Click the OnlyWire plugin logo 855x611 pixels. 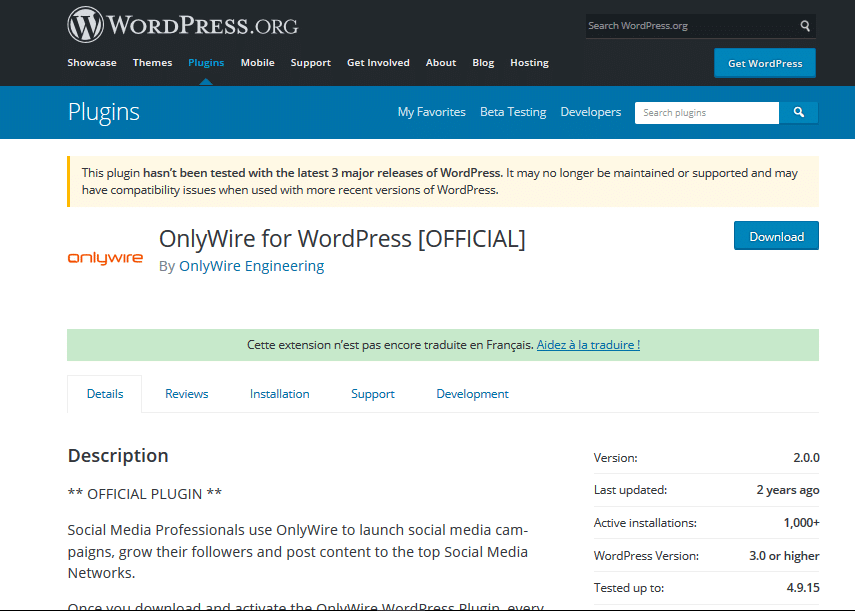point(105,258)
